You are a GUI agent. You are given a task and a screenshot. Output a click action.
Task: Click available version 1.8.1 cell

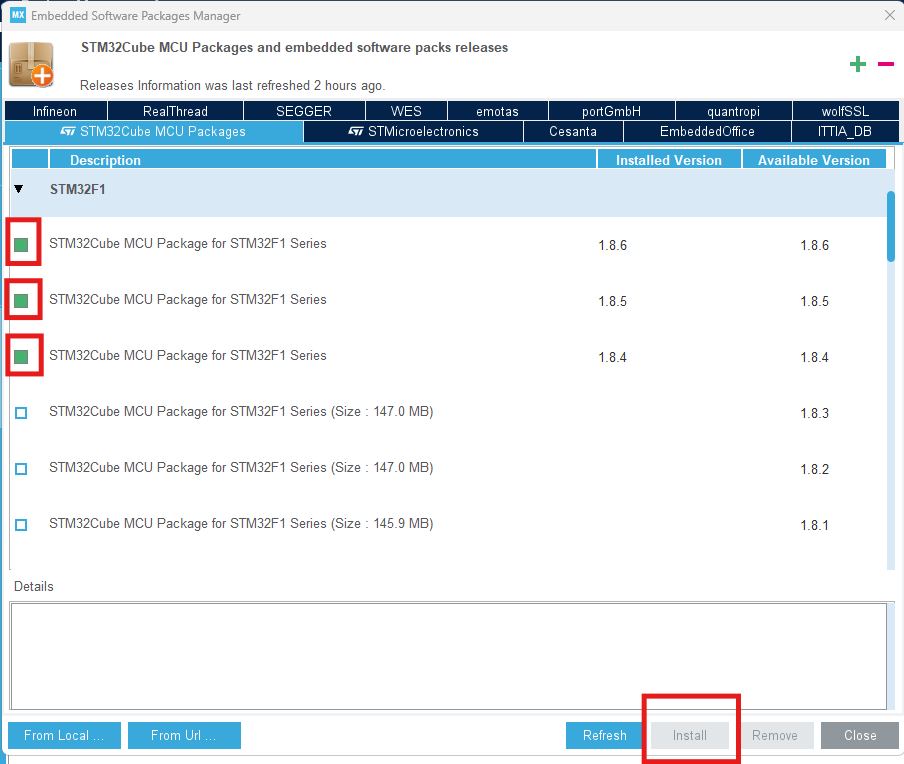coord(815,525)
